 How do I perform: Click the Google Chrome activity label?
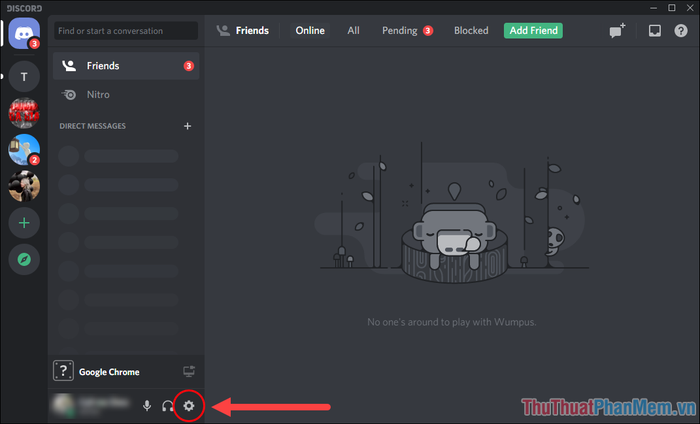(109, 372)
